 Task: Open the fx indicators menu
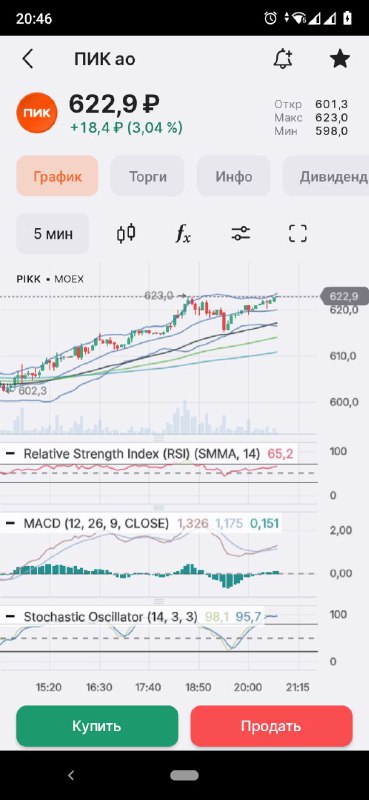point(183,234)
